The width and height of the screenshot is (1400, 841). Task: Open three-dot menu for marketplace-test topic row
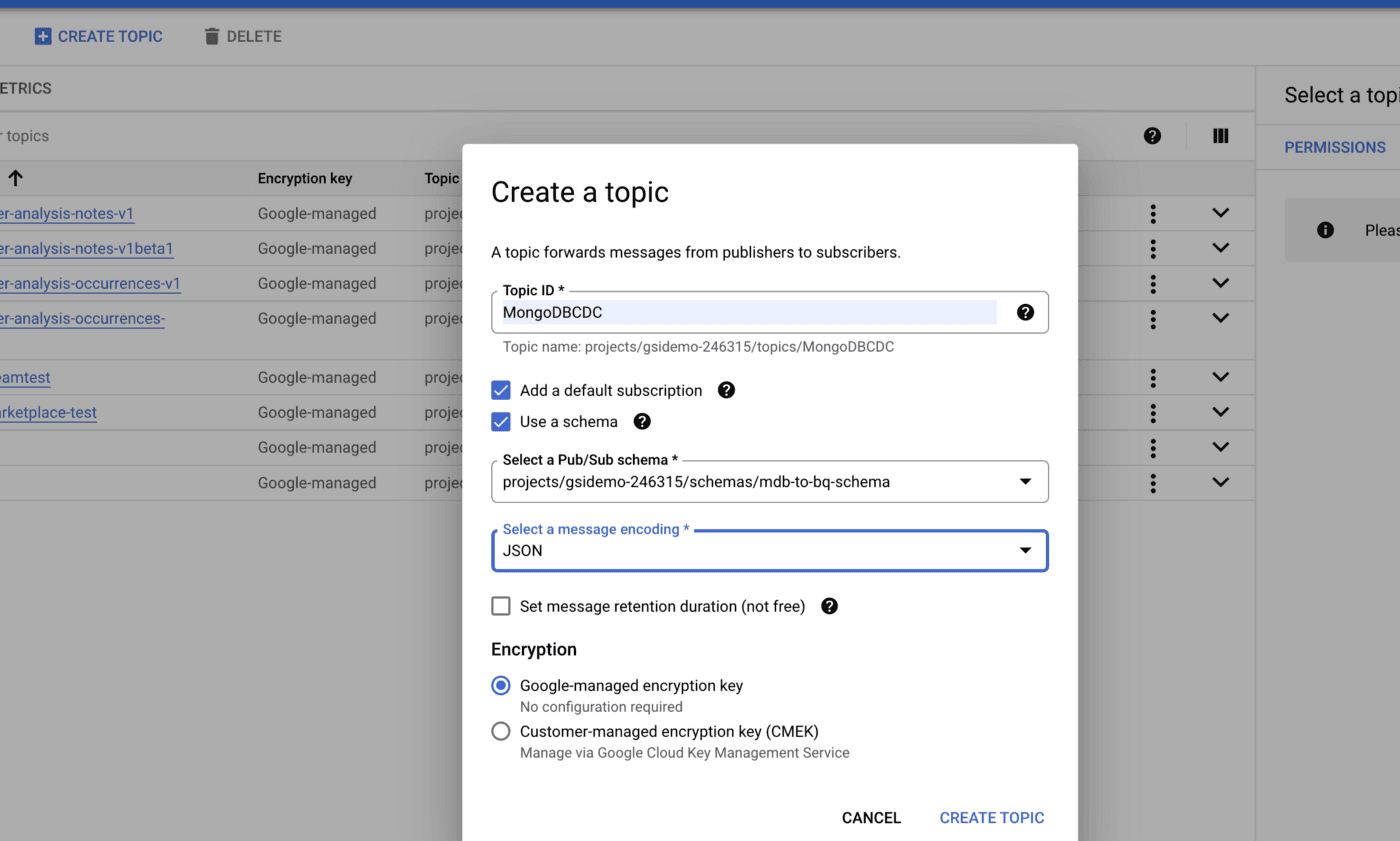(1153, 412)
